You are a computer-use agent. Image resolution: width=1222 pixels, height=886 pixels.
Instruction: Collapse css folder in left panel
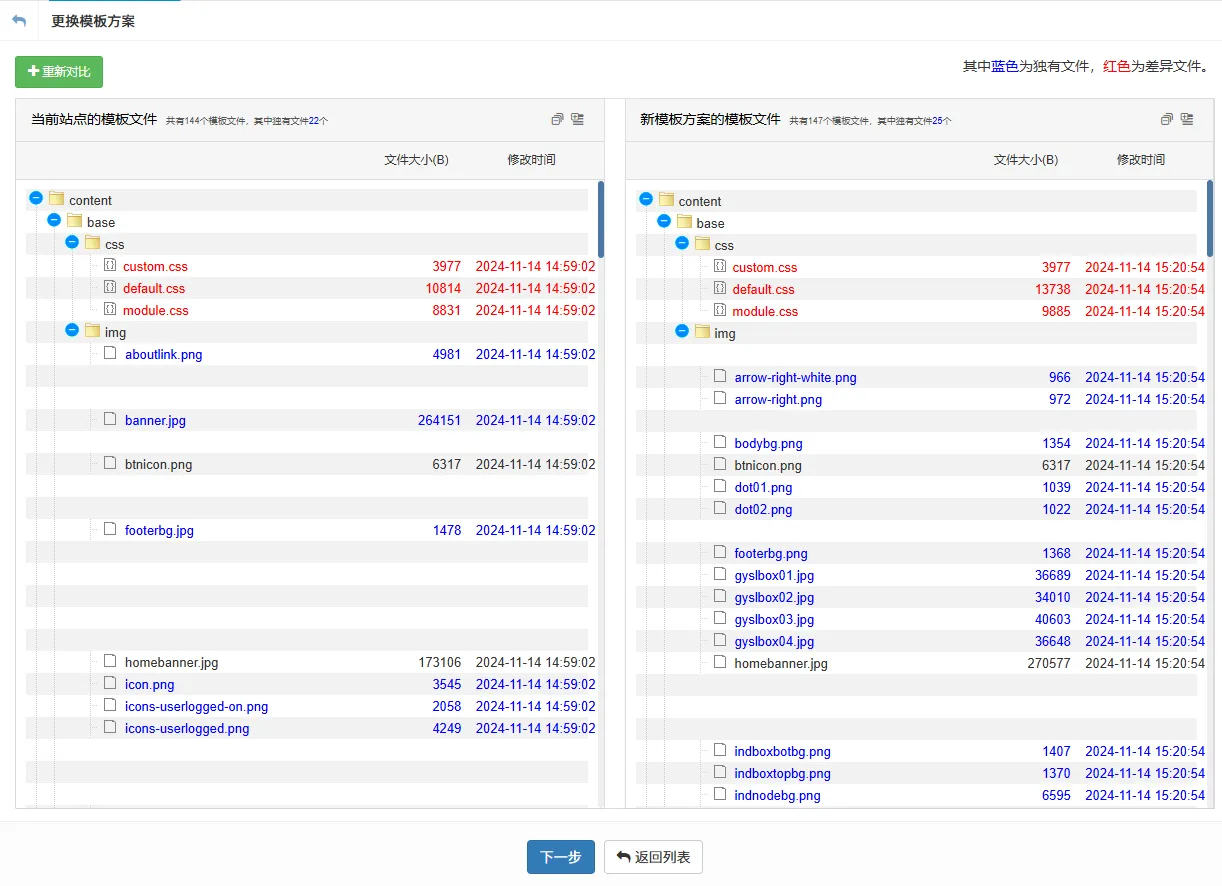click(x=72, y=243)
